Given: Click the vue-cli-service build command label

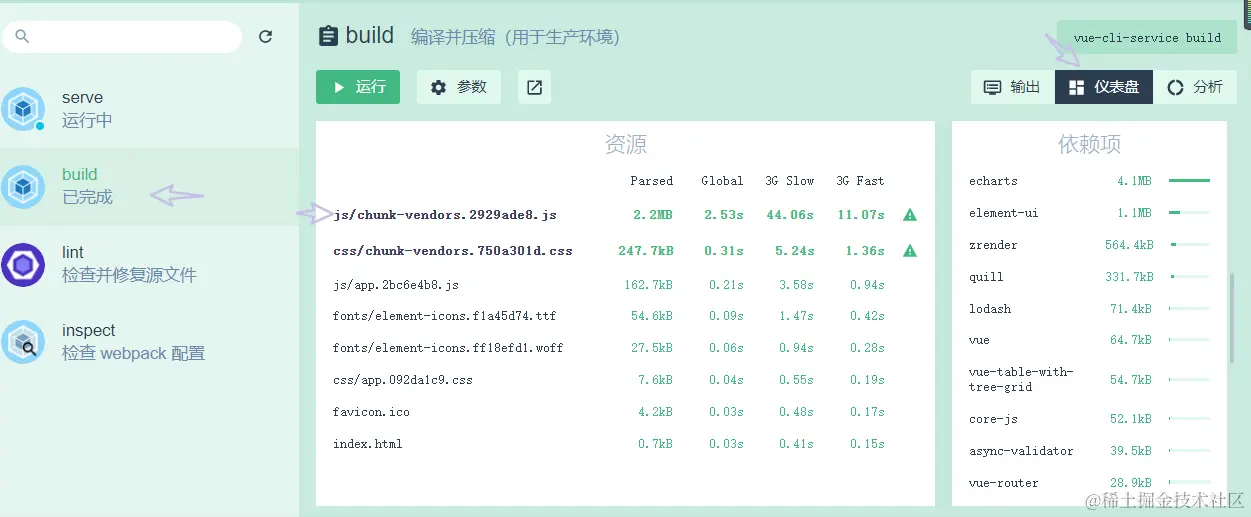Looking at the screenshot, I should (x=1147, y=38).
